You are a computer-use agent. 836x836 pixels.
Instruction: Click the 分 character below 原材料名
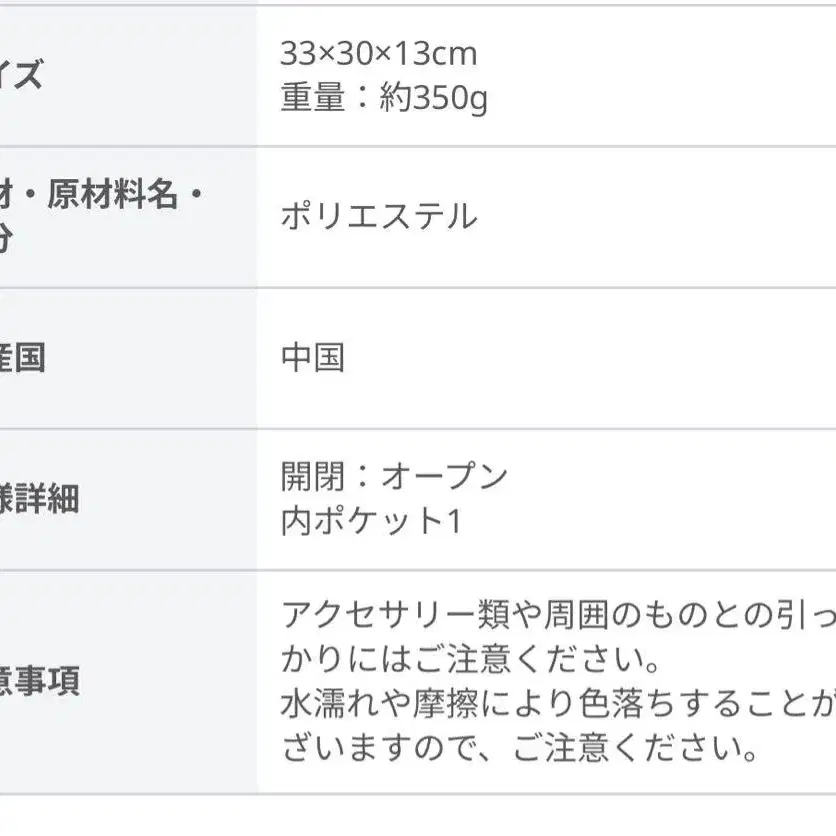[x=8, y=240]
